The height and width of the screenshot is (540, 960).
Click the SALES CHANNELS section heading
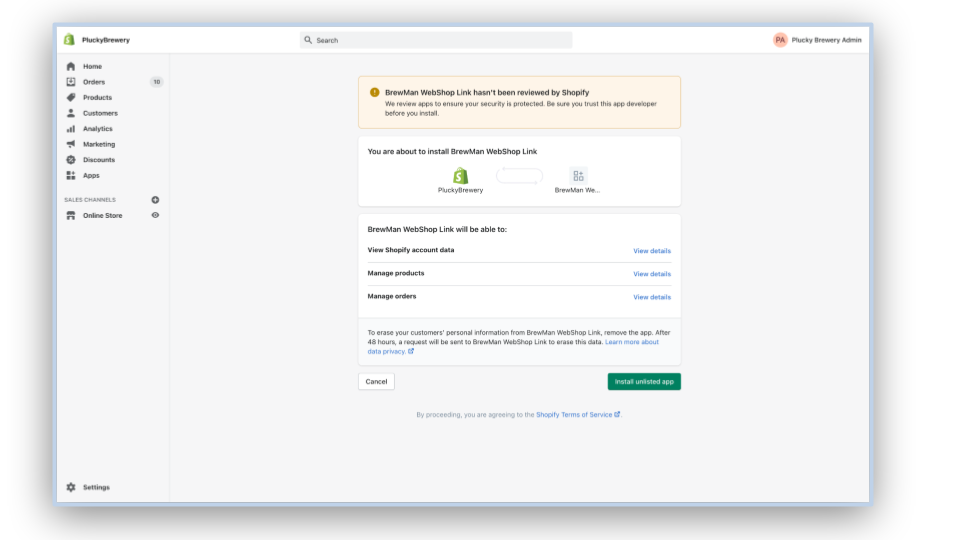90,200
